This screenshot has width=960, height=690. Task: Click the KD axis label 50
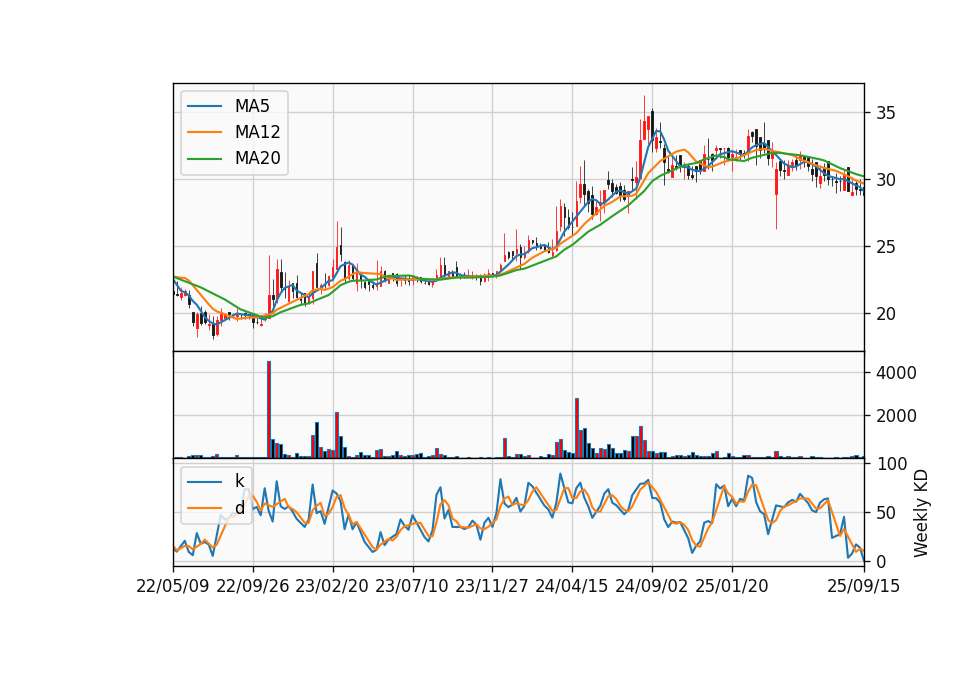click(x=886, y=513)
